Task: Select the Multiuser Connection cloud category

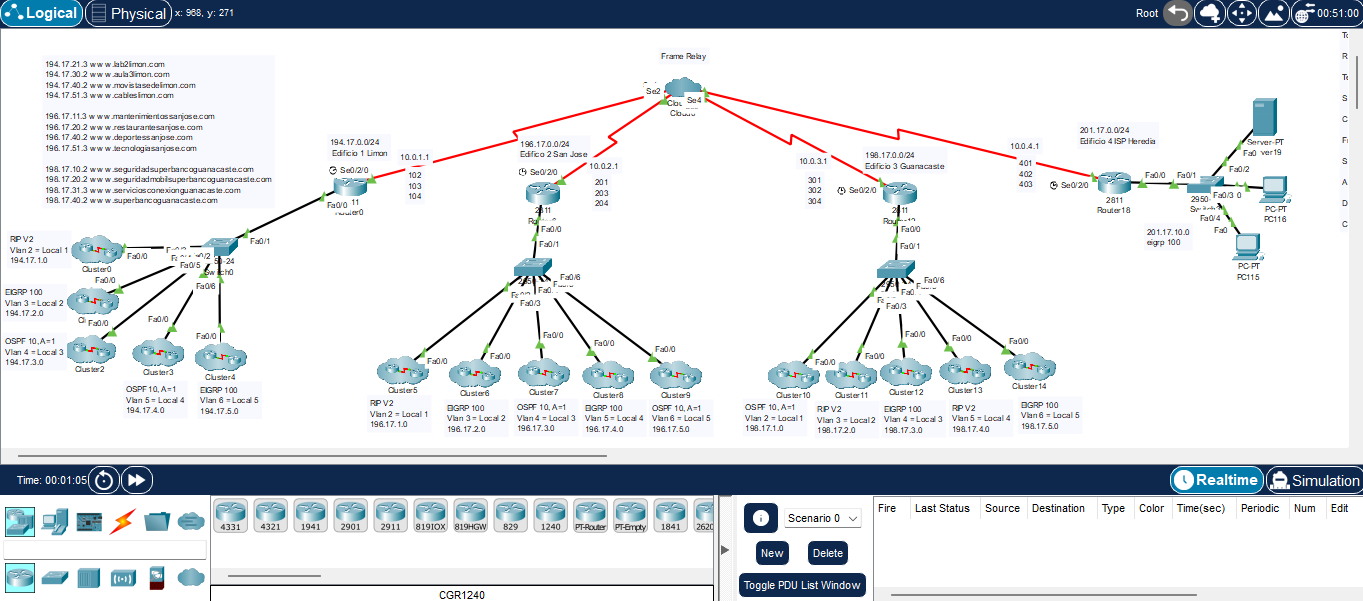Action: click(191, 521)
